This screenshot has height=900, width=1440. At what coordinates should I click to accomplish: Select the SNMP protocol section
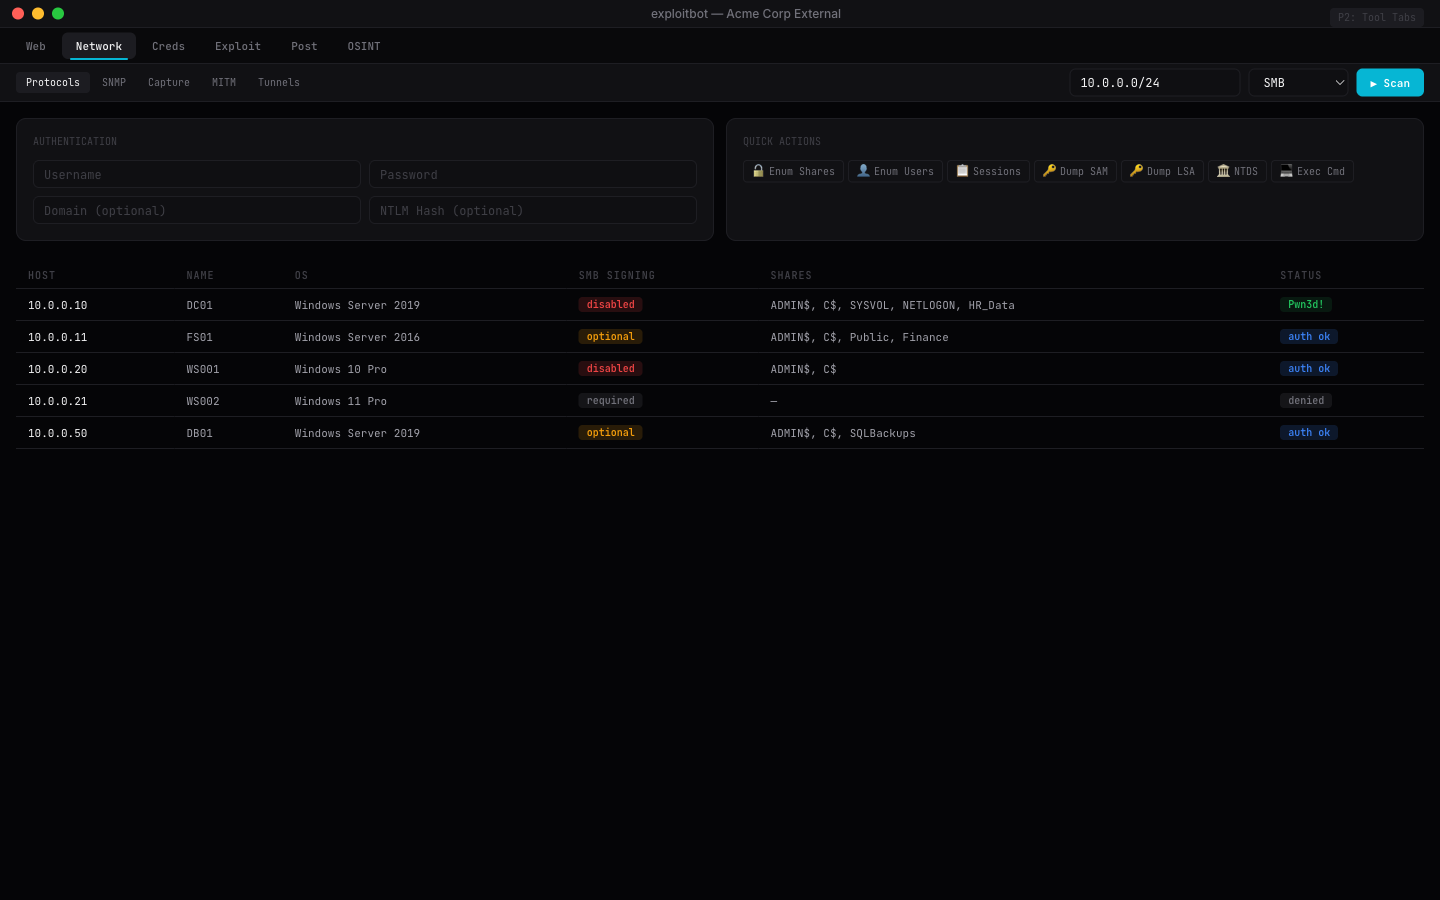click(x=114, y=82)
